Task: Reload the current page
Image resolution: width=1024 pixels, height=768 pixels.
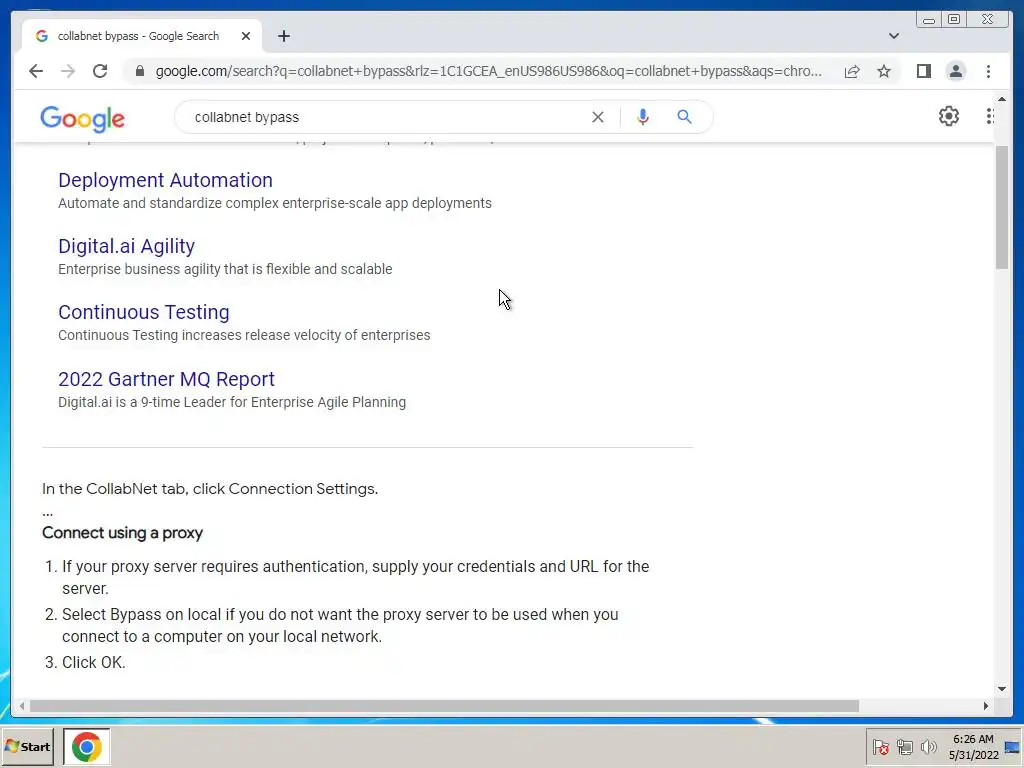Action: tap(100, 71)
